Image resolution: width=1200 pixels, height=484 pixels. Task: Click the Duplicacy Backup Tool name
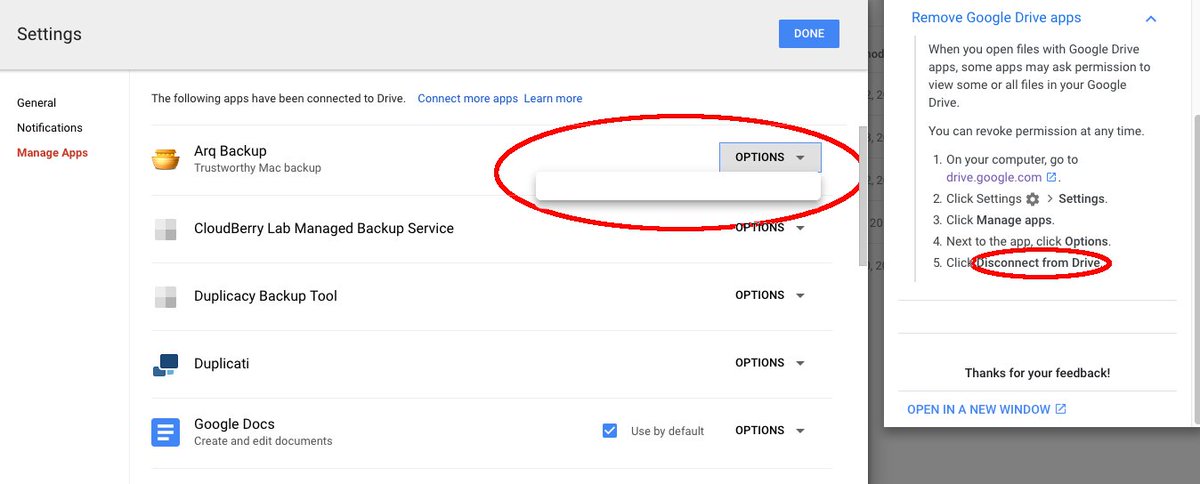pos(266,296)
